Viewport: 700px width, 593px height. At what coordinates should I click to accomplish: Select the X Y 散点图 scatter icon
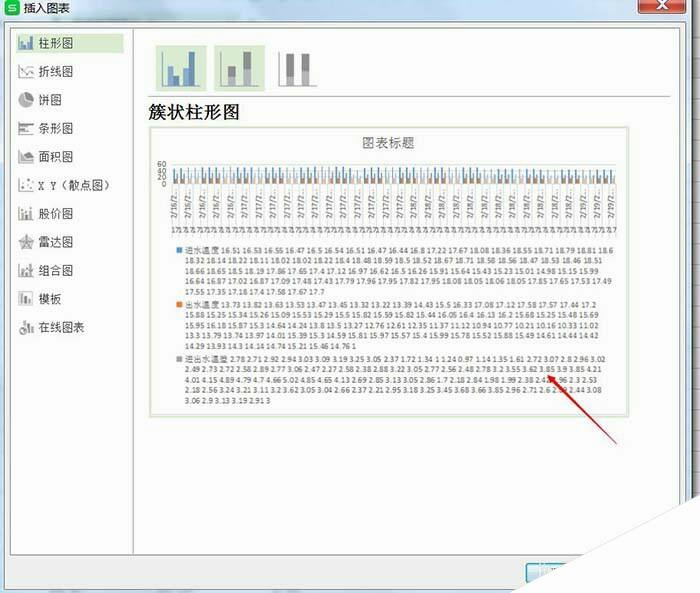click(26, 185)
